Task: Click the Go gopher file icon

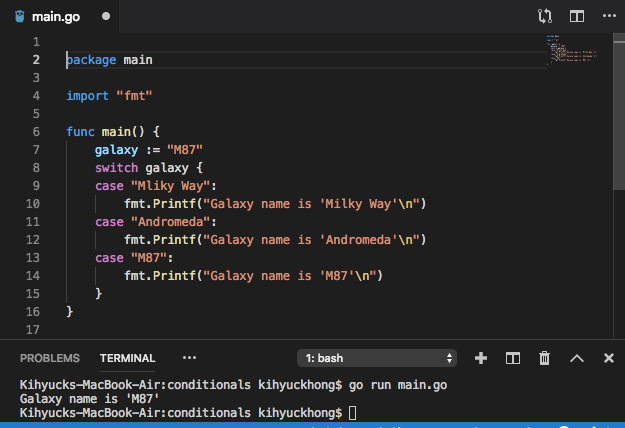Action: [x=20, y=16]
